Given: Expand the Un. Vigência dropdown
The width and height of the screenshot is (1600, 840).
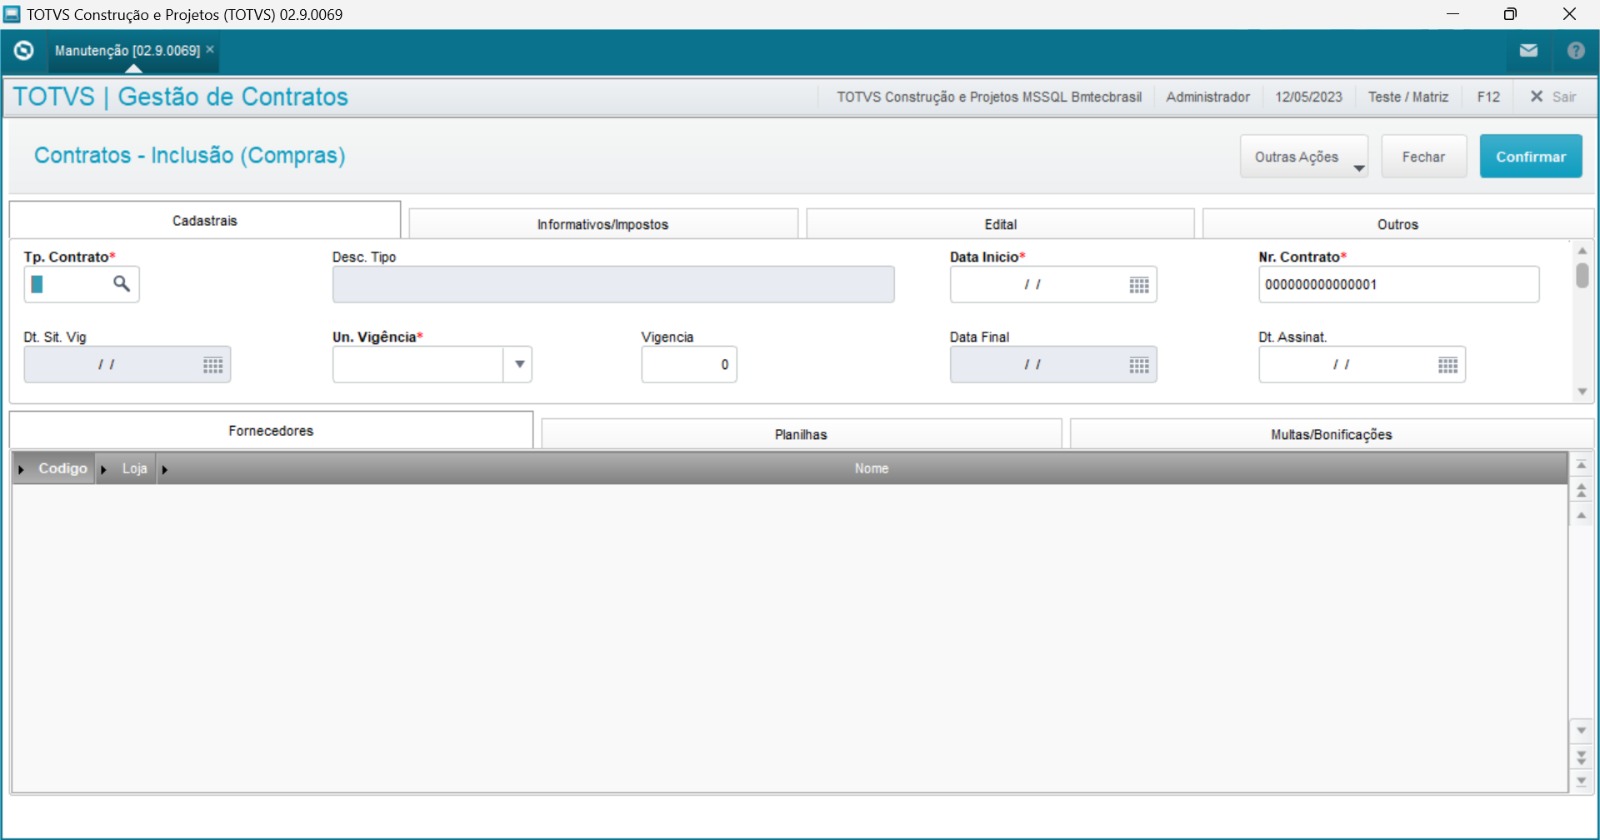Looking at the screenshot, I should [519, 364].
